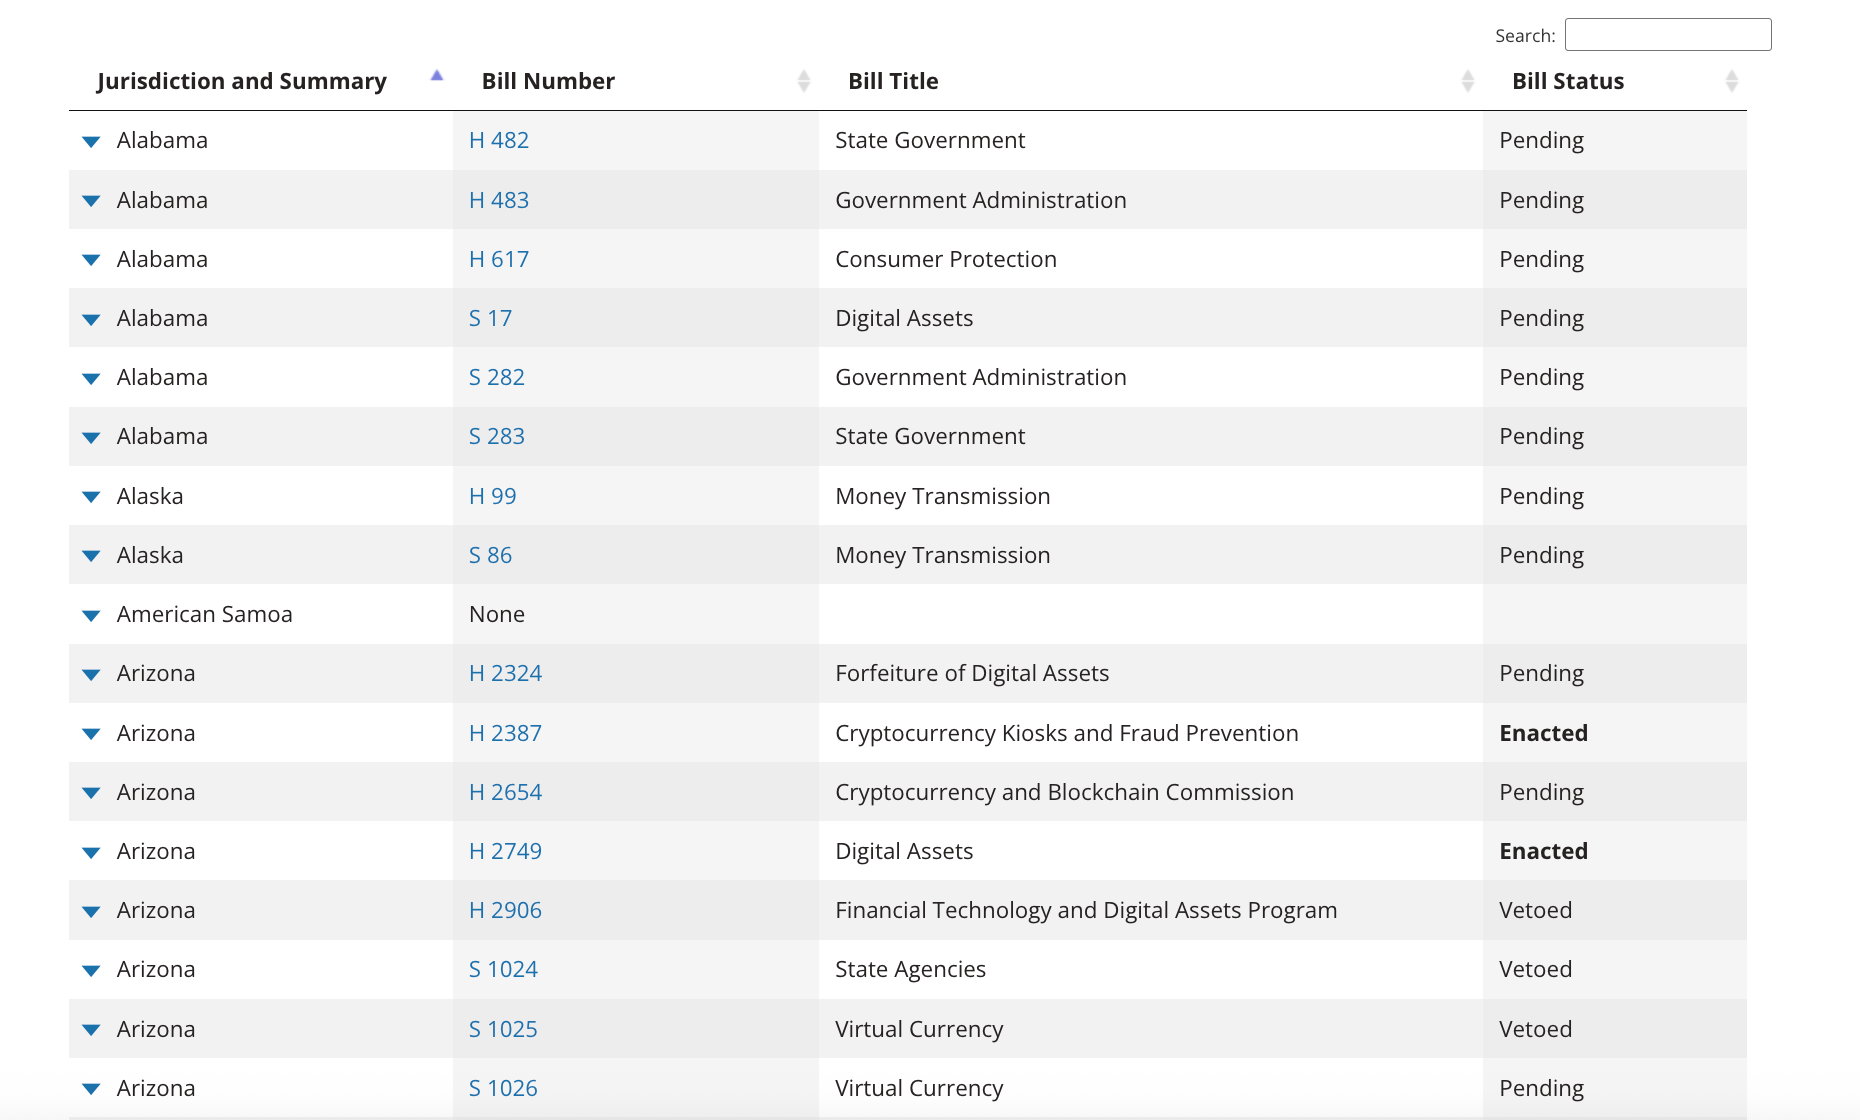Open Alaska bill link H 99
1860x1120 pixels.
coord(493,496)
